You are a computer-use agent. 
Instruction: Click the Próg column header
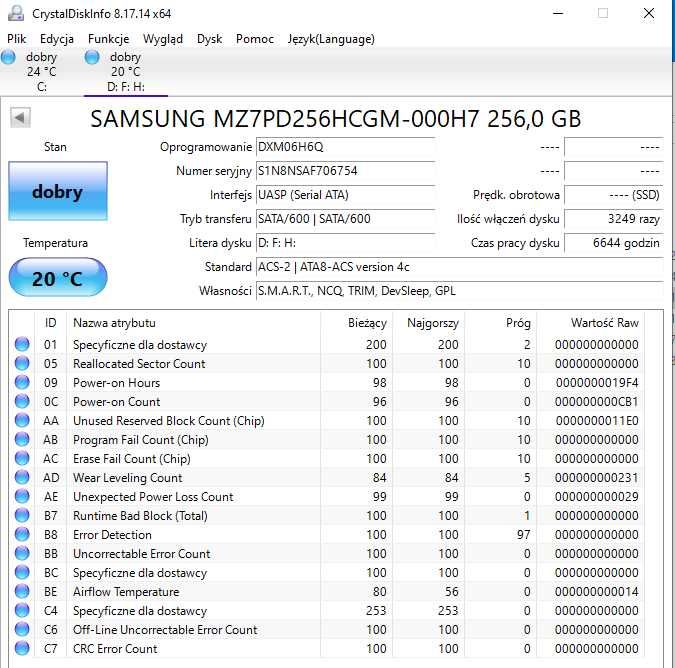pyautogui.click(x=500, y=323)
